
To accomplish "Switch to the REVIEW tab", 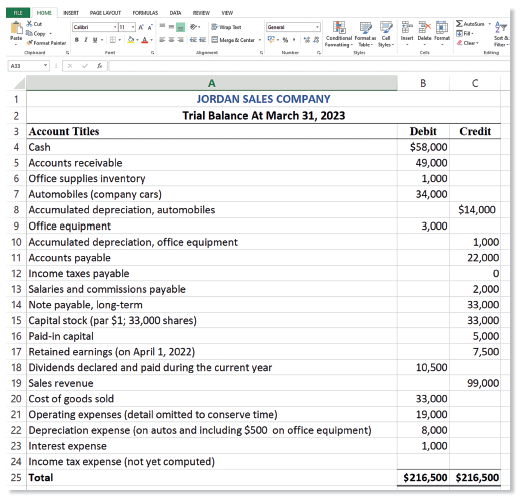I will [x=201, y=13].
